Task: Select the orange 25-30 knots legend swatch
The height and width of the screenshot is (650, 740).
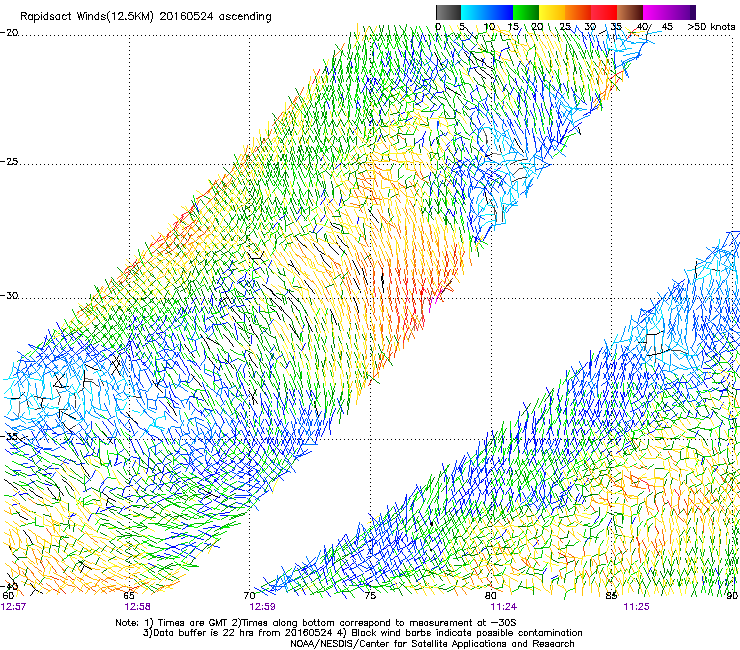Action: (x=578, y=12)
